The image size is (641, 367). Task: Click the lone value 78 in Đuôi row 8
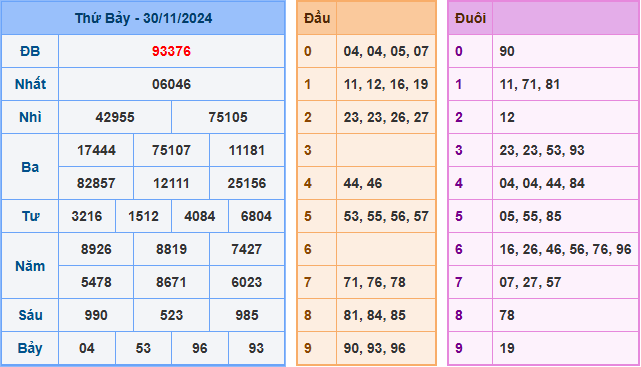[507, 315]
